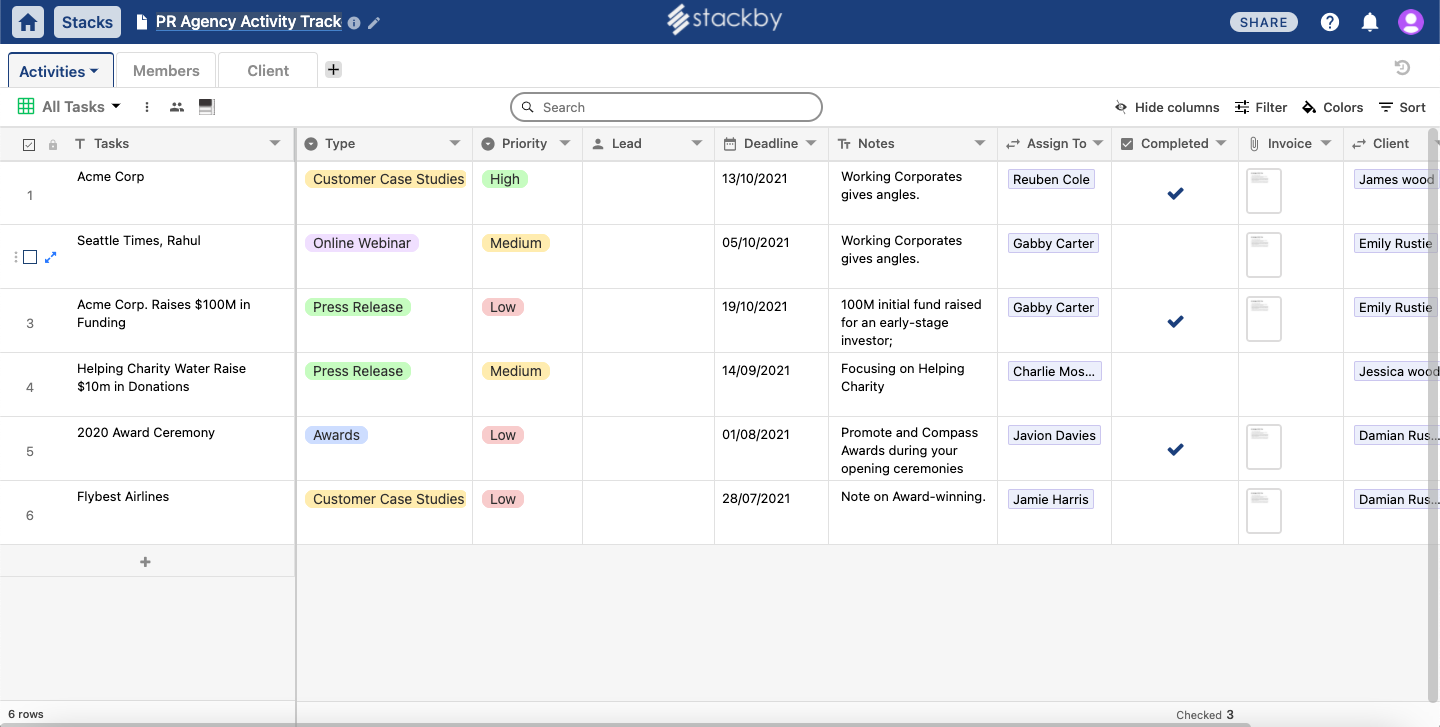Screen dimensions: 1440x727
Task: Switch to the Members tab
Action: 166,71
